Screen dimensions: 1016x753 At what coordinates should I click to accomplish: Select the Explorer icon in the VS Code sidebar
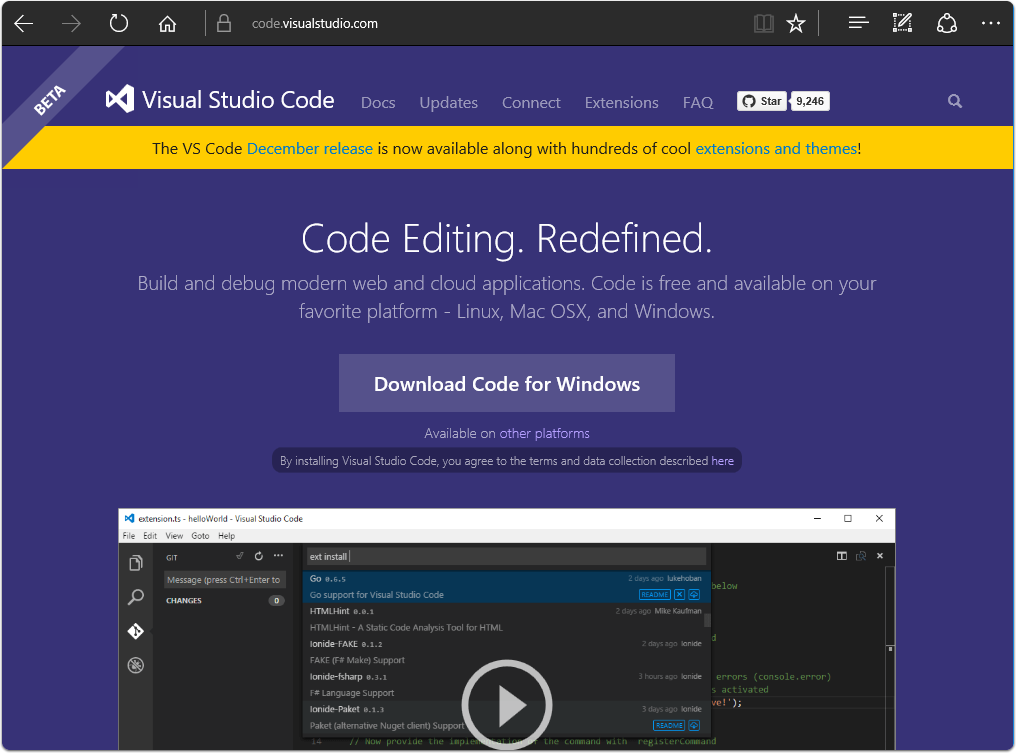pyautogui.click(x=136, y=562)
